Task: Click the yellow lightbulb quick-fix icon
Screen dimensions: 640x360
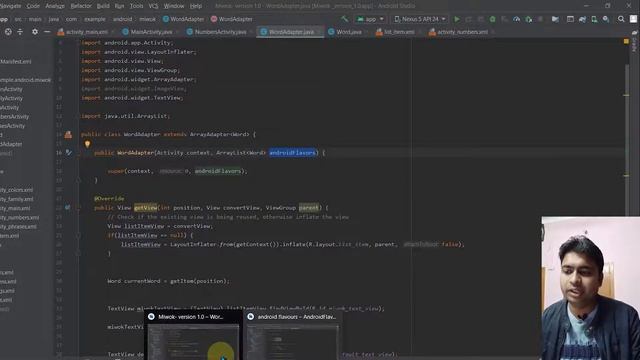Action: point(87,144)
